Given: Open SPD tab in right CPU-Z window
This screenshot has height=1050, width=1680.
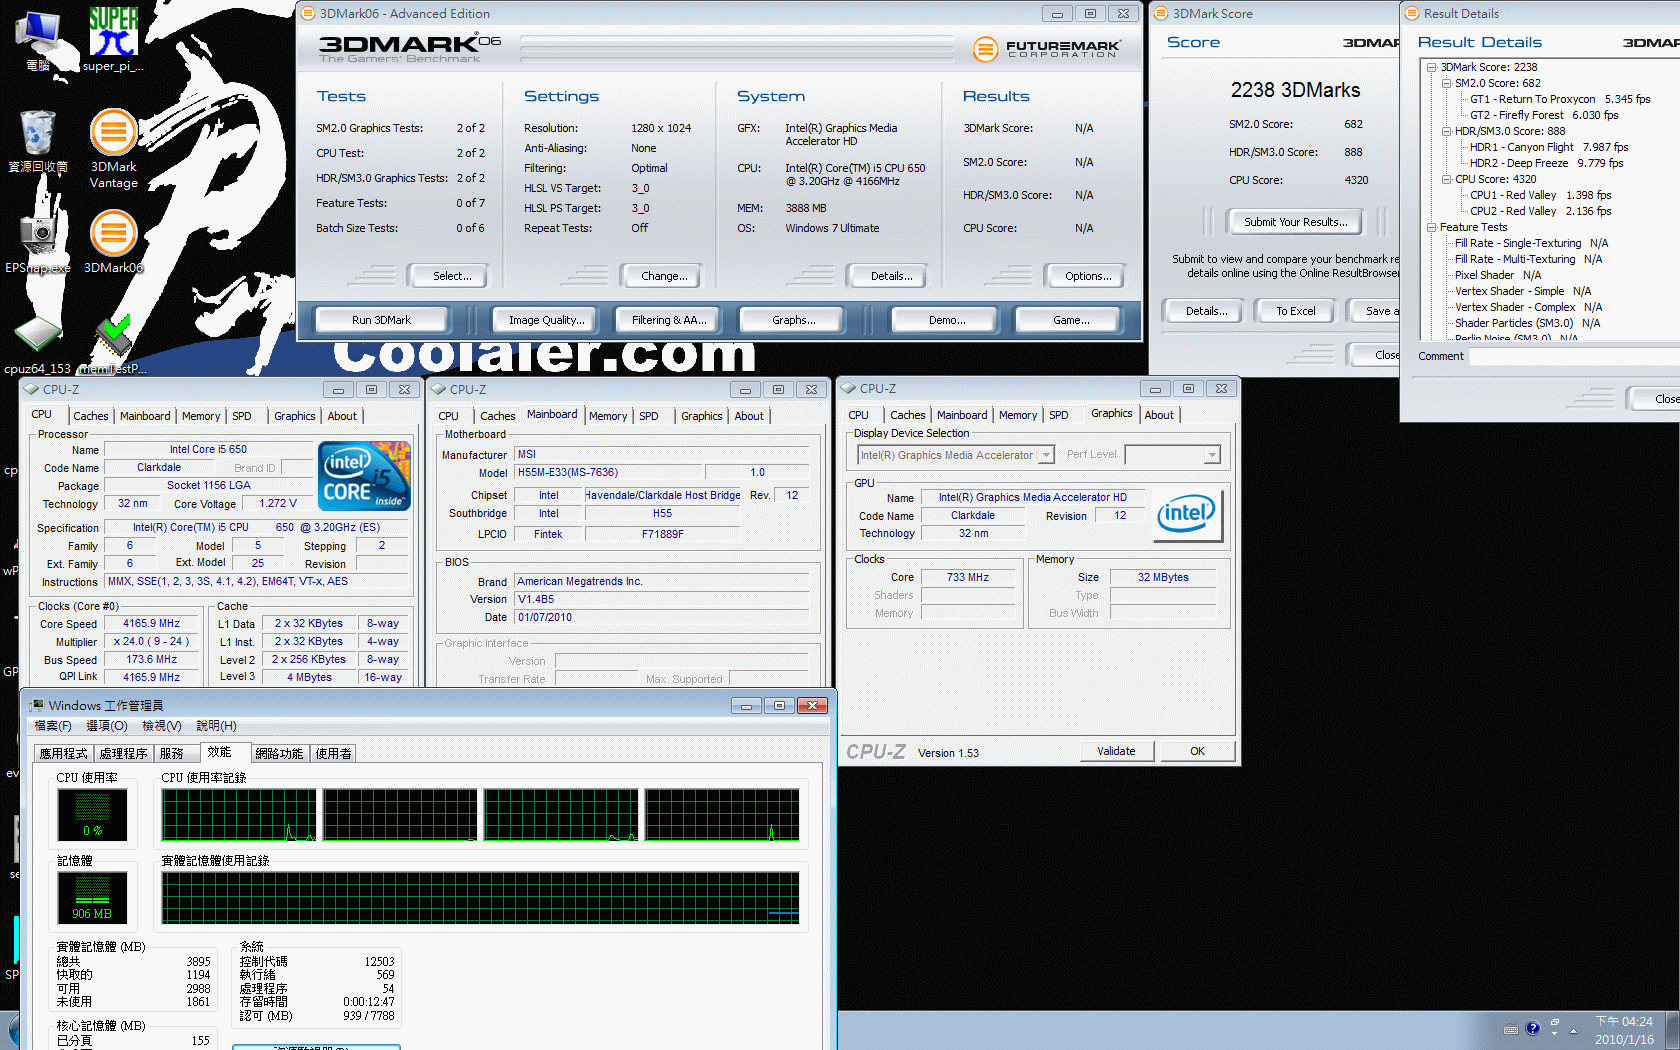Looking at the screenshot, I should tap(1059, 415).
